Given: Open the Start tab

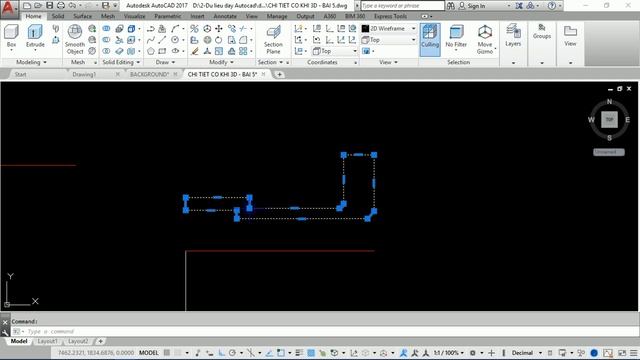Looking at the screenshot, I should coord(20,74).
